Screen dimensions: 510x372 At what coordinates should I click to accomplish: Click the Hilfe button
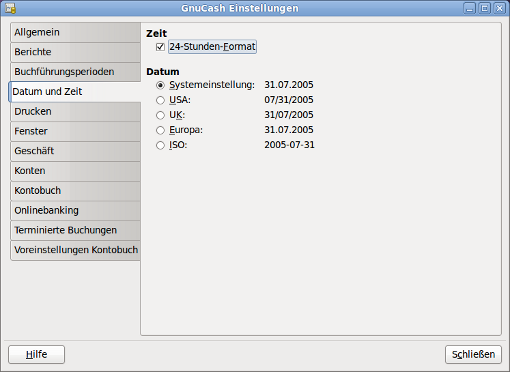click(x=36, y=354)
